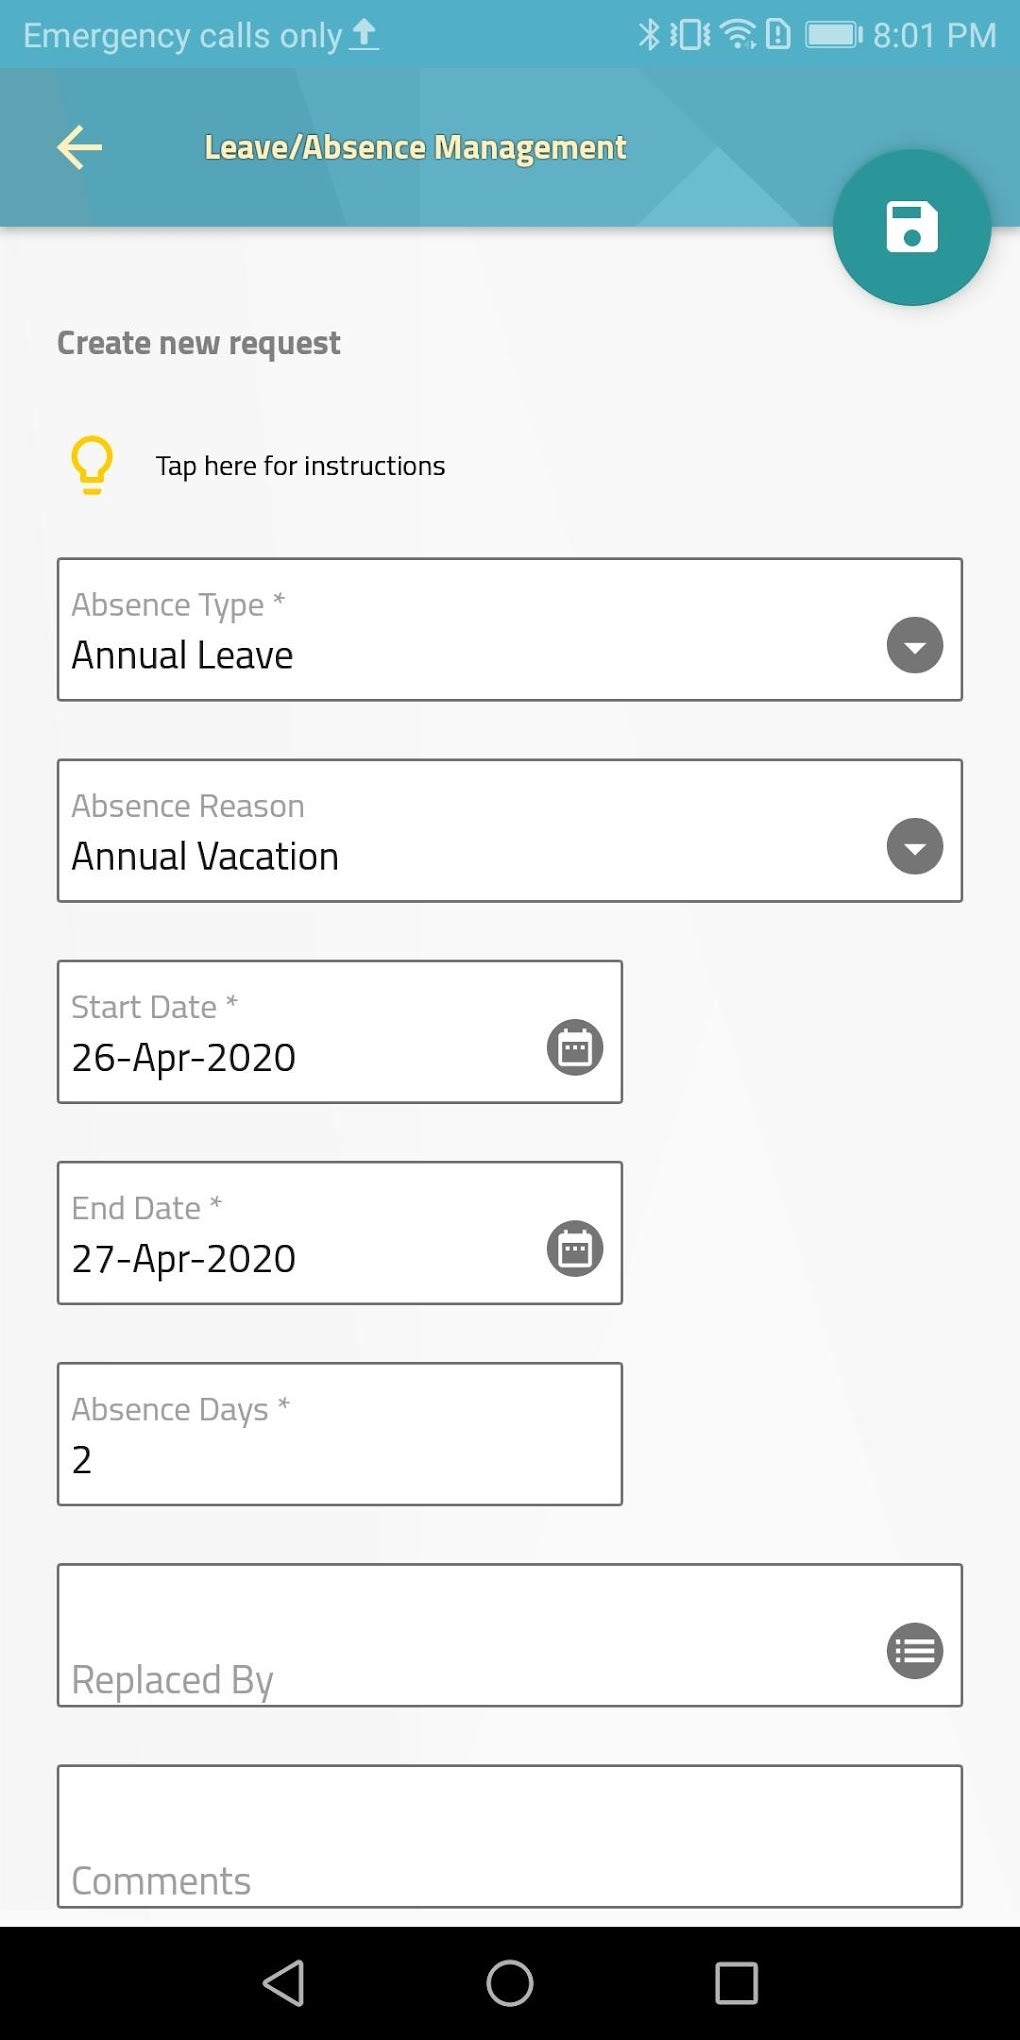The width and height of the screenshot is (1020, 2040).
Task: Save the leave request via floppy icon
Action: coord(911,228)
